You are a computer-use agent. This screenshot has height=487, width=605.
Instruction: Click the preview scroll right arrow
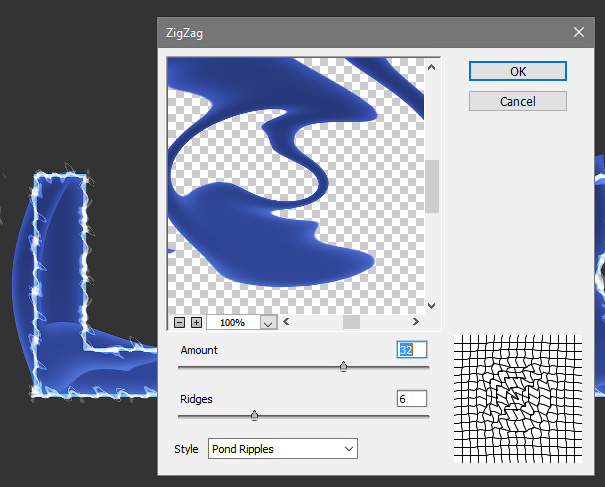pyautogui.click(x=416, y=321)
